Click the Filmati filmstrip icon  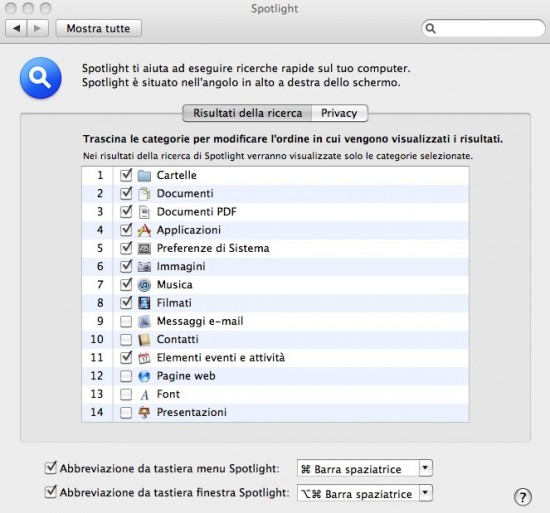point(144,303)
